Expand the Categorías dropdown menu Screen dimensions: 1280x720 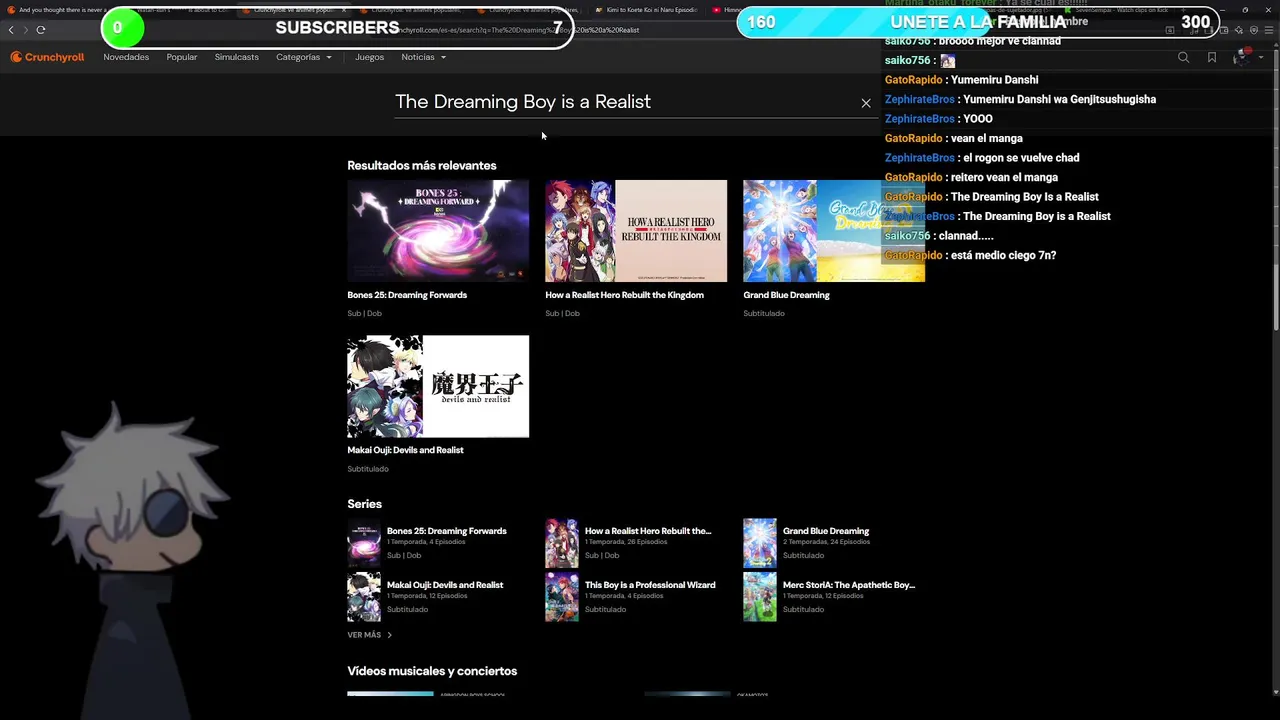pos(304,57)
